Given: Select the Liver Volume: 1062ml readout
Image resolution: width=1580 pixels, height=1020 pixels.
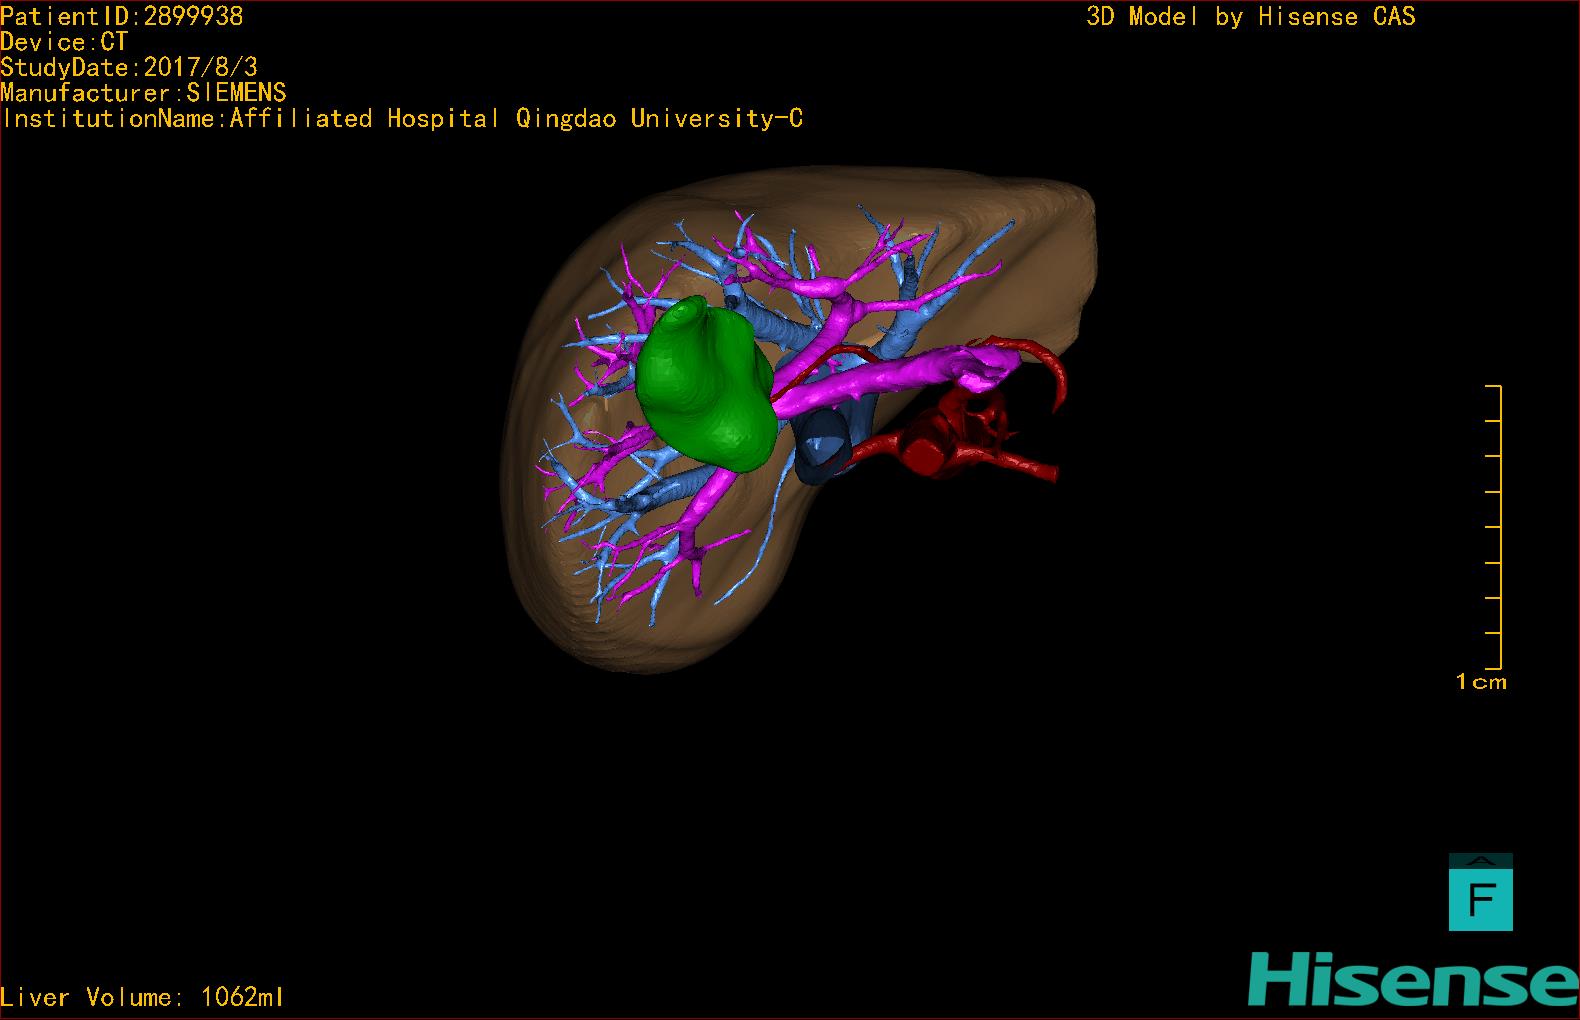Looking at the screenshot, I should pos(143,997).
